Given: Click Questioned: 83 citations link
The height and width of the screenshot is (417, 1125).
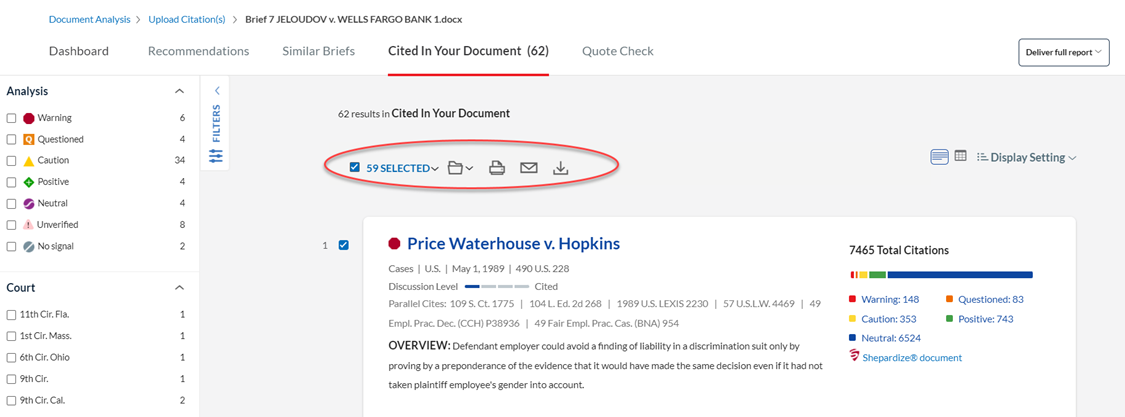Looking at the screenshot, I should click(992, 299).
